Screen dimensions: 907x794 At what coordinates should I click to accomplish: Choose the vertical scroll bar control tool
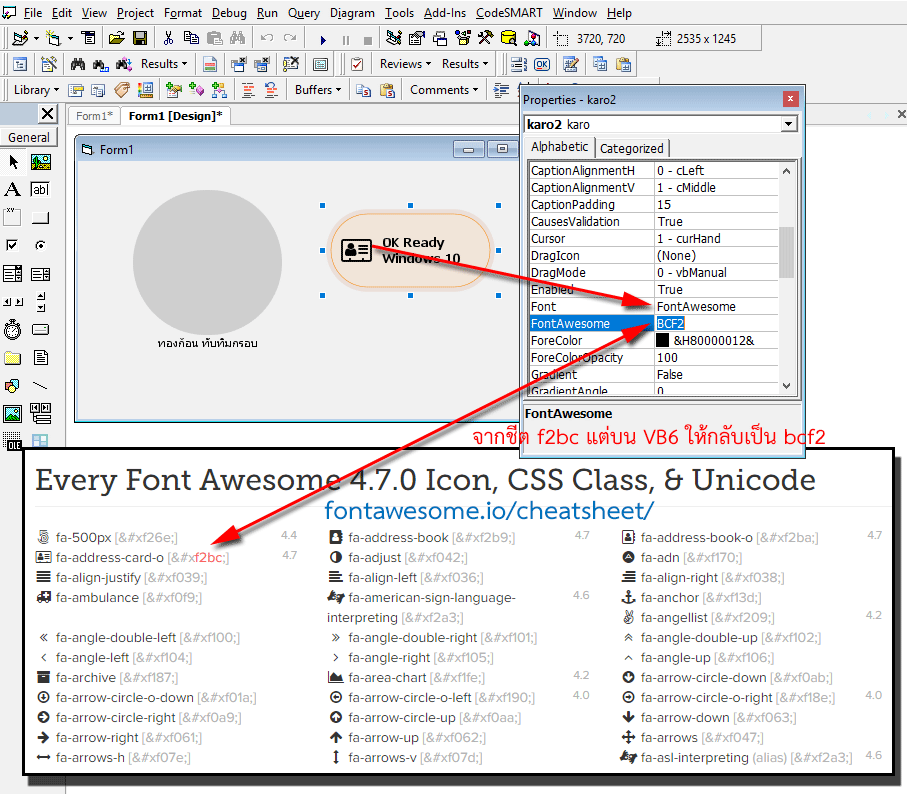[40, 301]
